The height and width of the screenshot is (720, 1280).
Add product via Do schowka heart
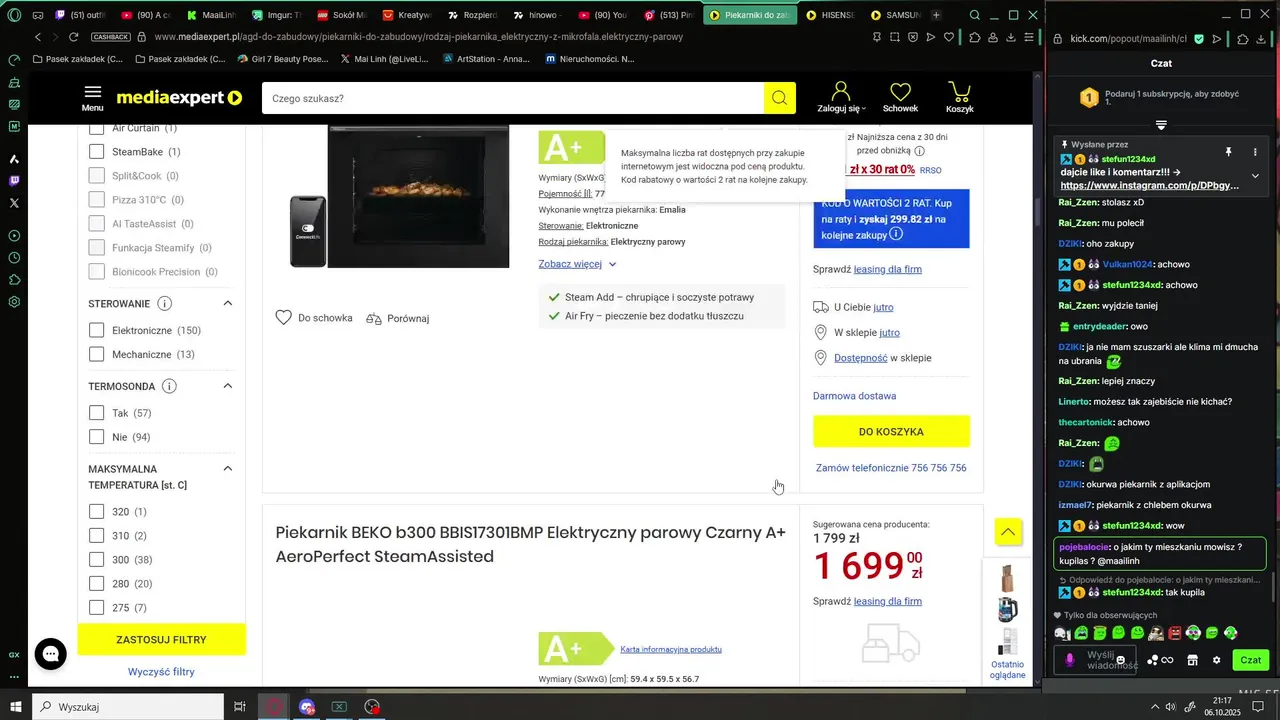pyautogui.click(x=284, y=318)
